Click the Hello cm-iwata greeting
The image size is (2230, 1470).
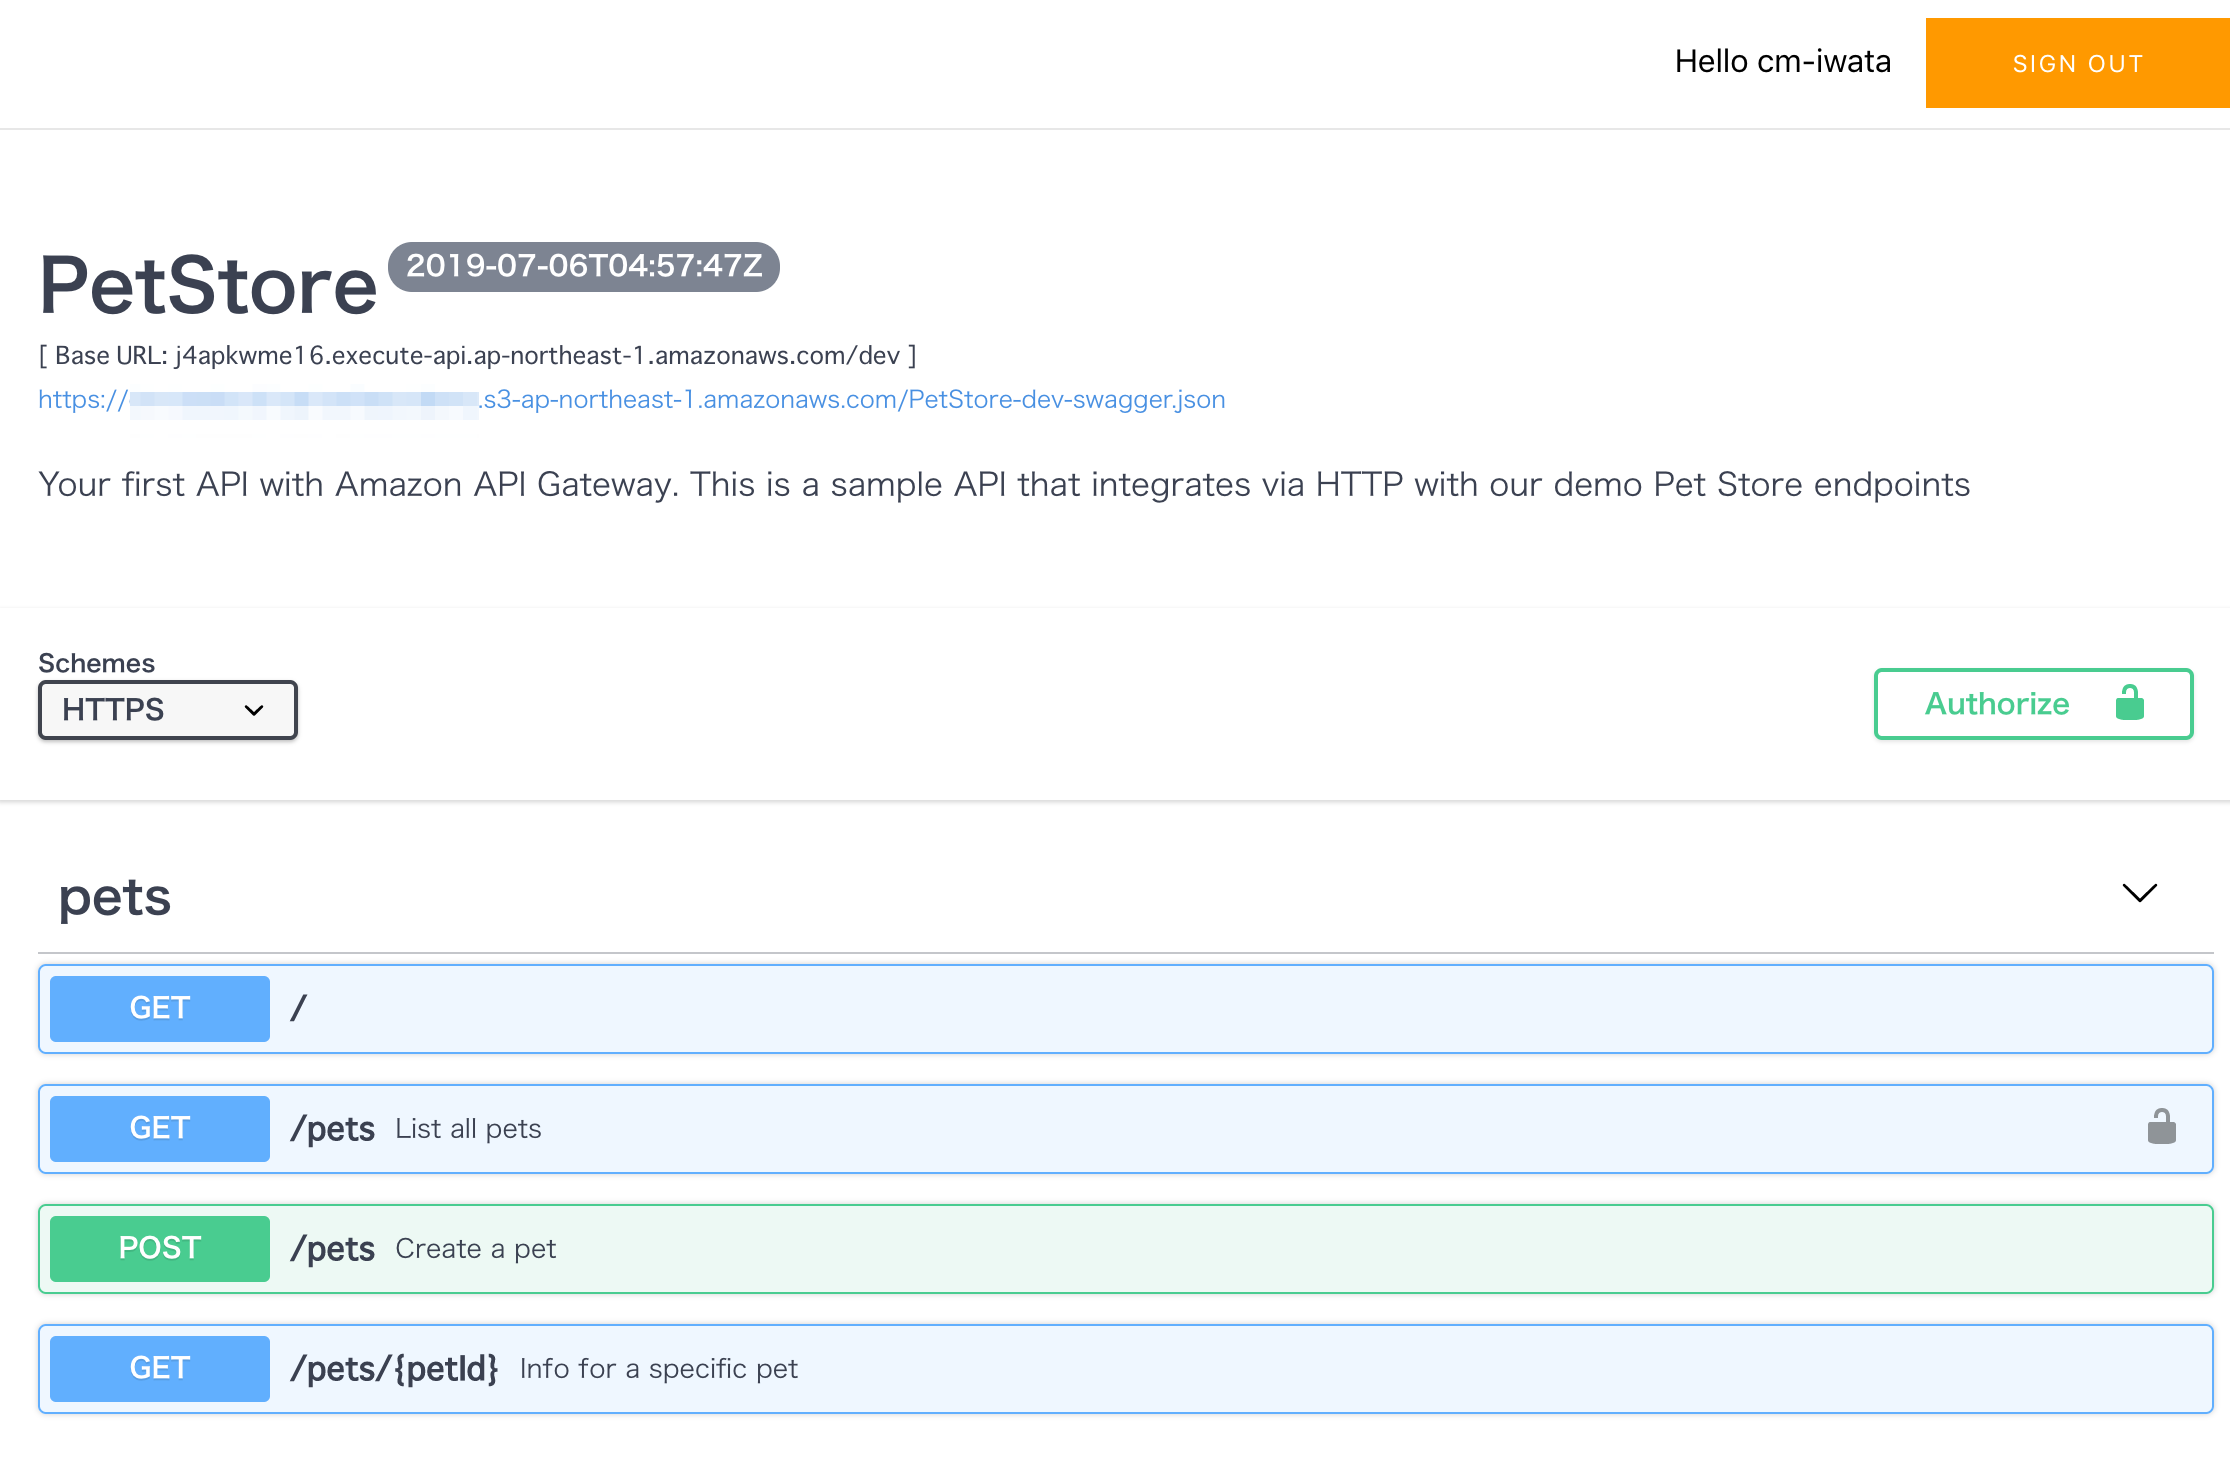[x=1782, y=61]
